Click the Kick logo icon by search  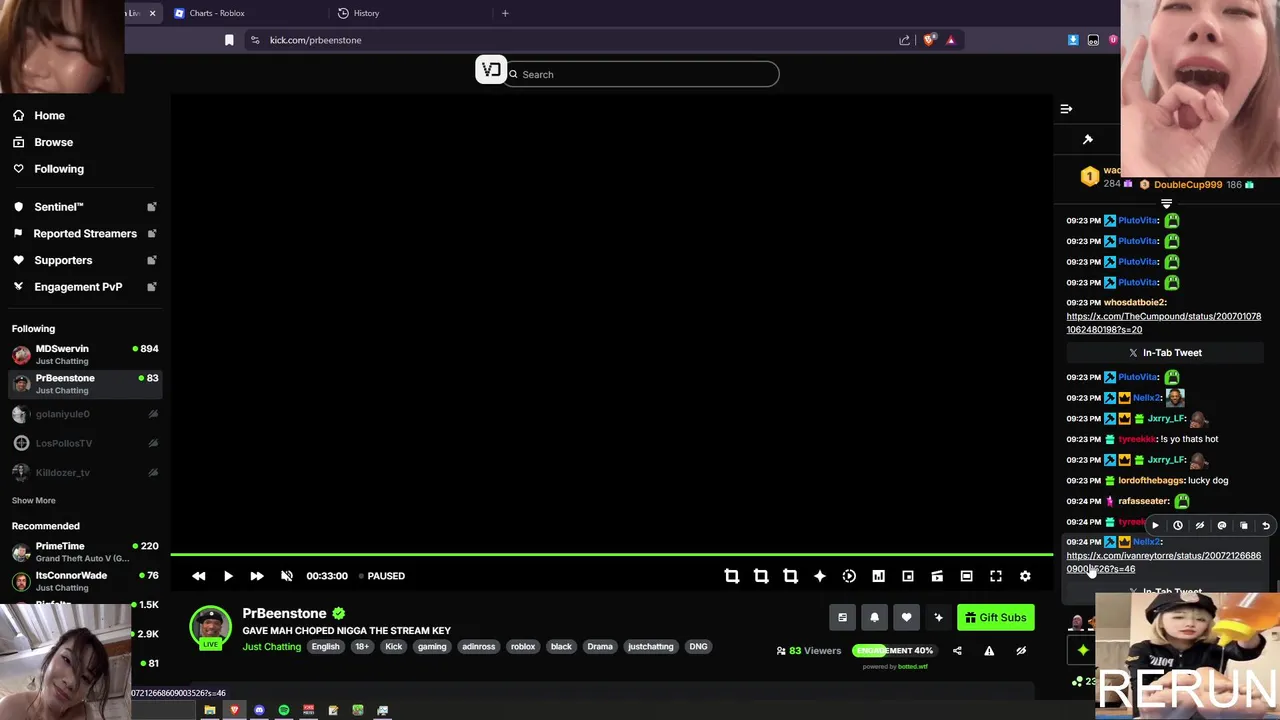point(491,70)
